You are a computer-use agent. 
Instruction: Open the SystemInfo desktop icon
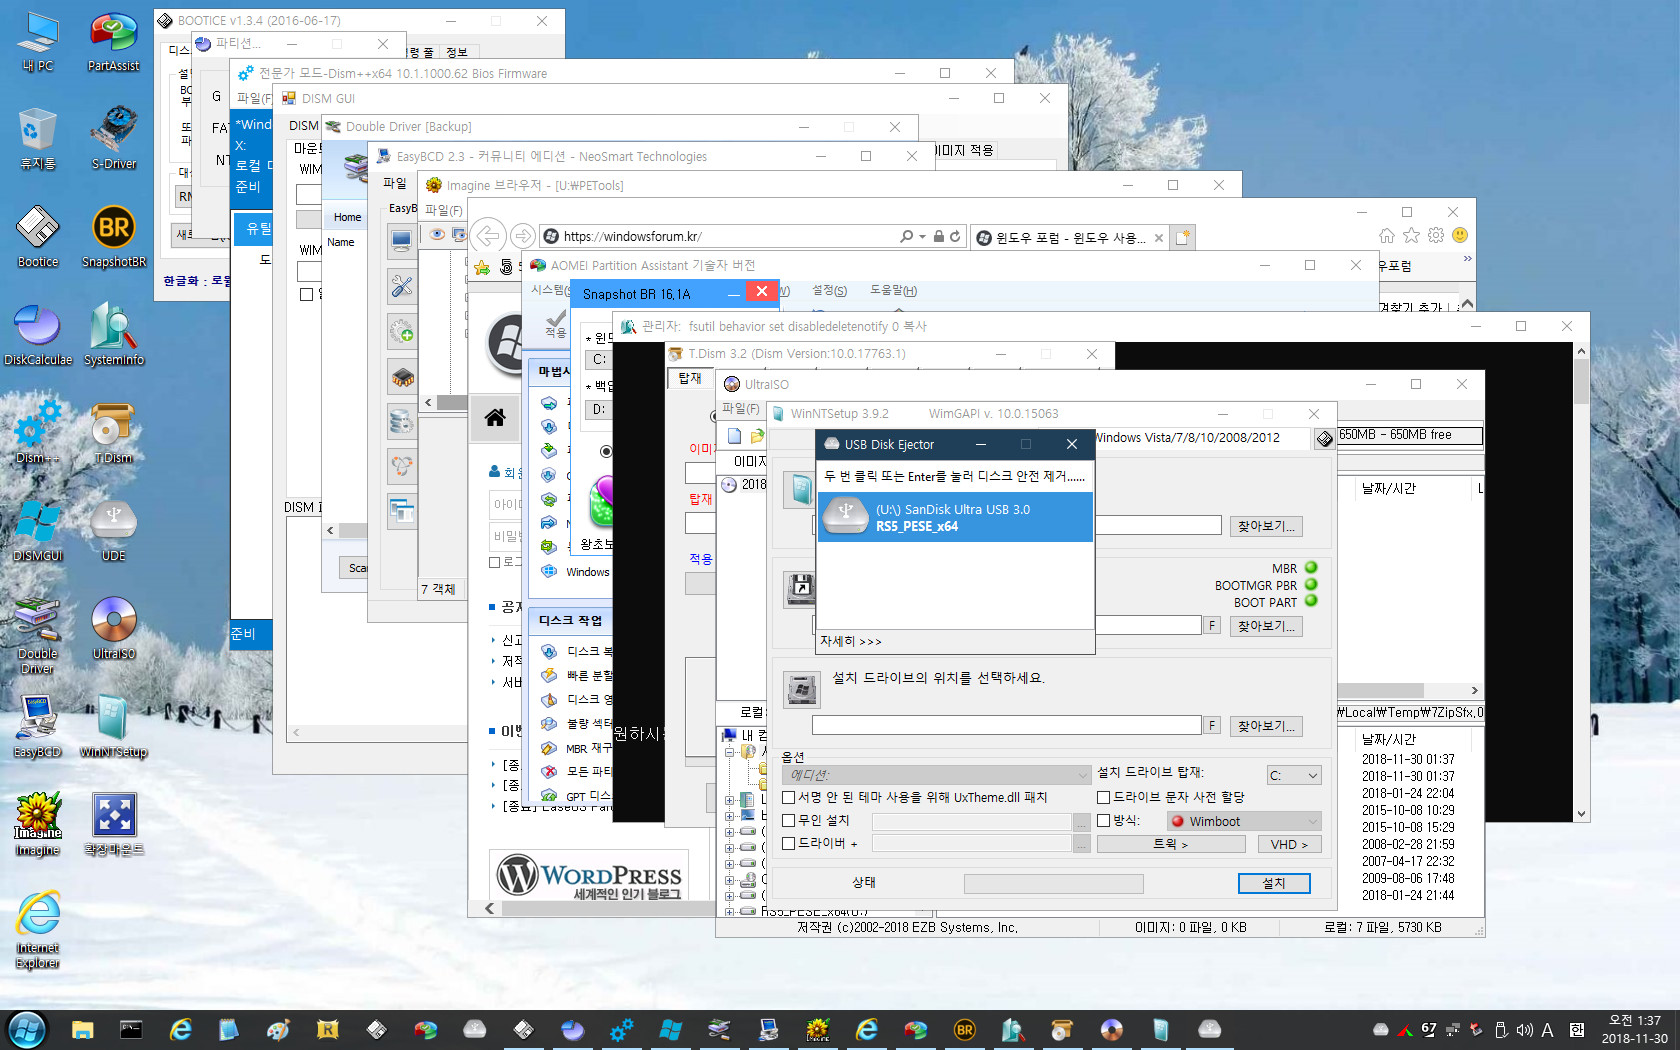tap(114, 334)
